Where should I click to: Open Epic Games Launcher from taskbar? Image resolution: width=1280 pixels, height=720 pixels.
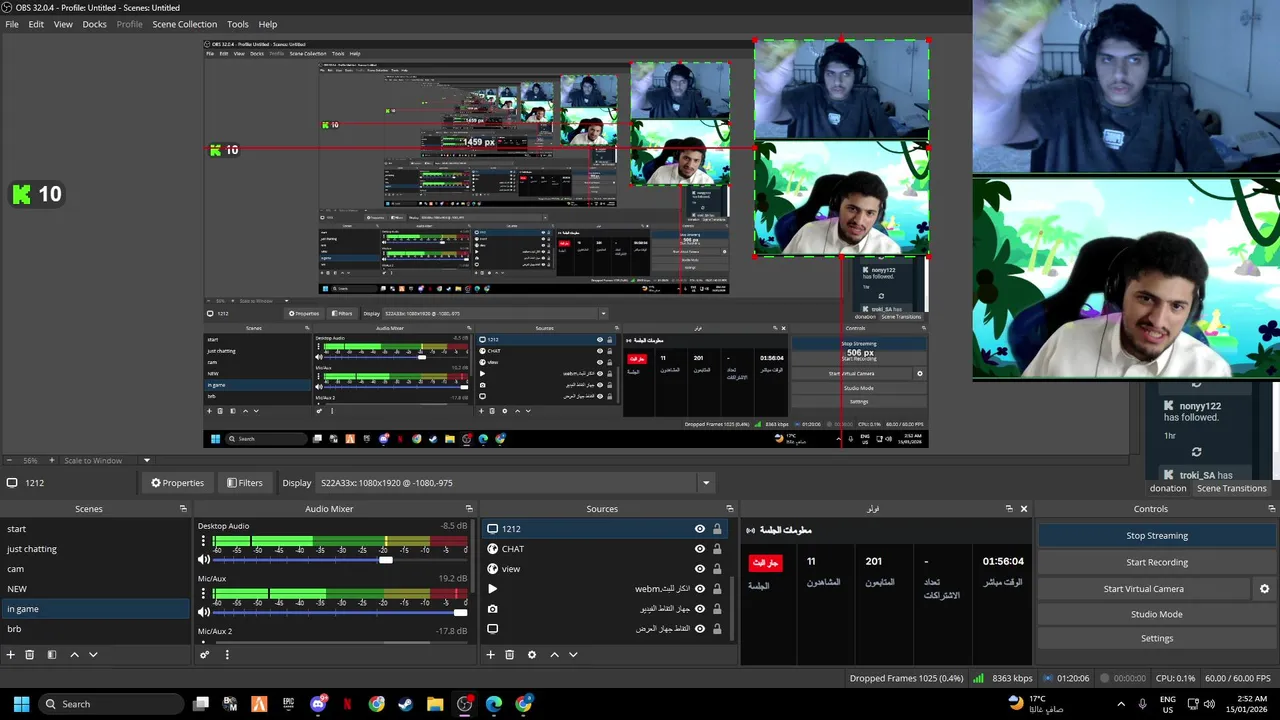(x=289, y=704)
